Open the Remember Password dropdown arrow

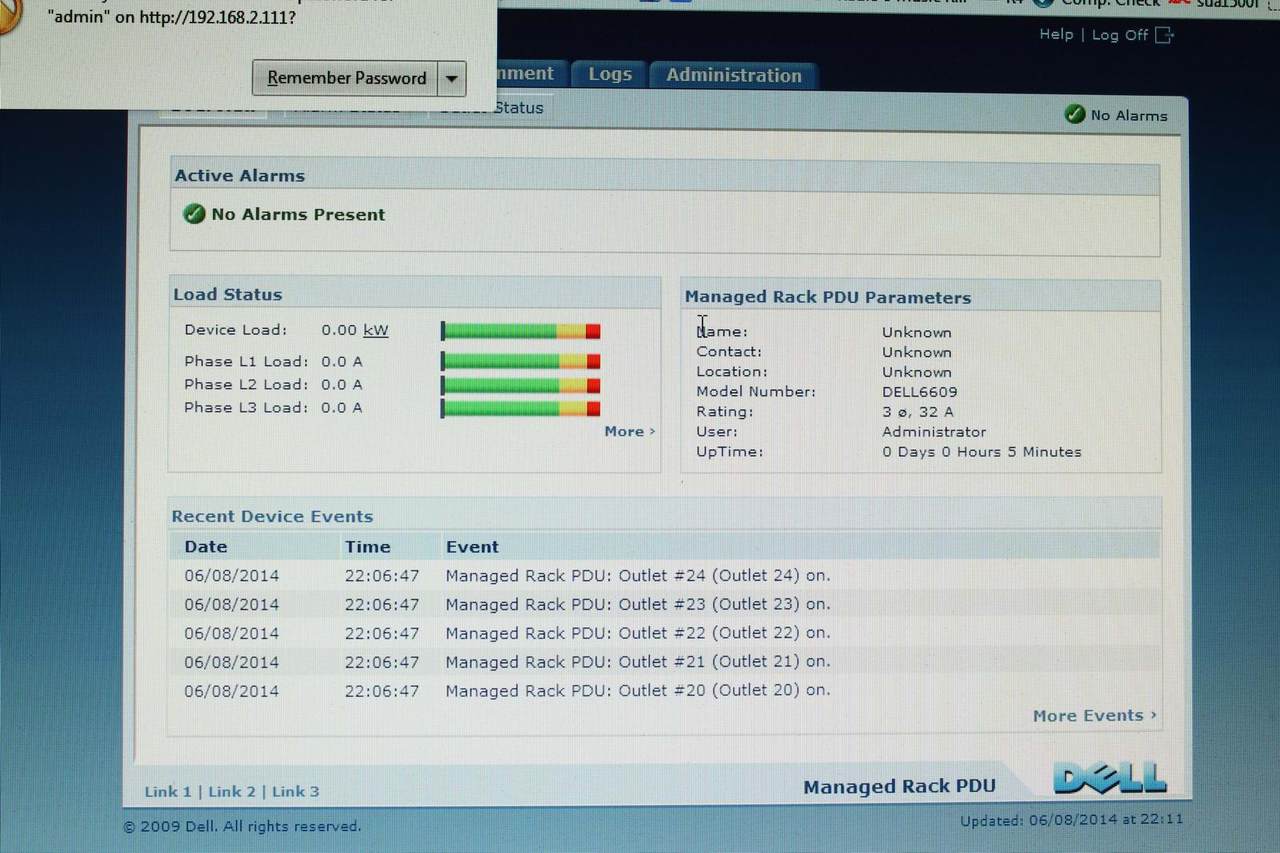452,78
